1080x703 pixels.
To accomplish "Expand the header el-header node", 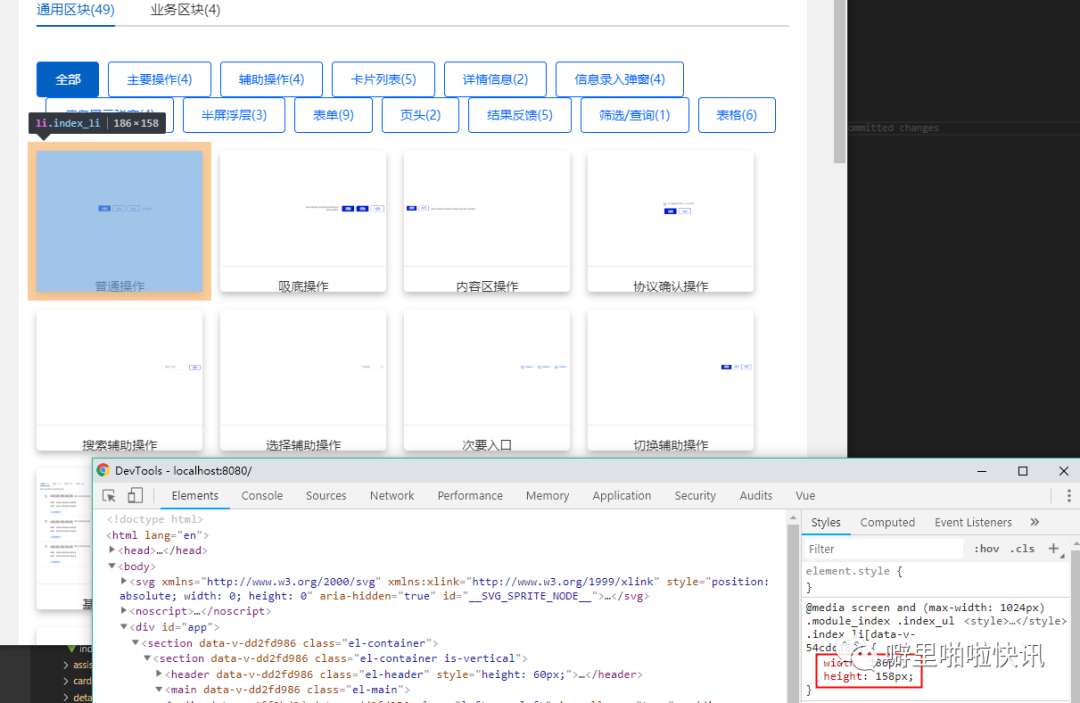I will point(158,674).
